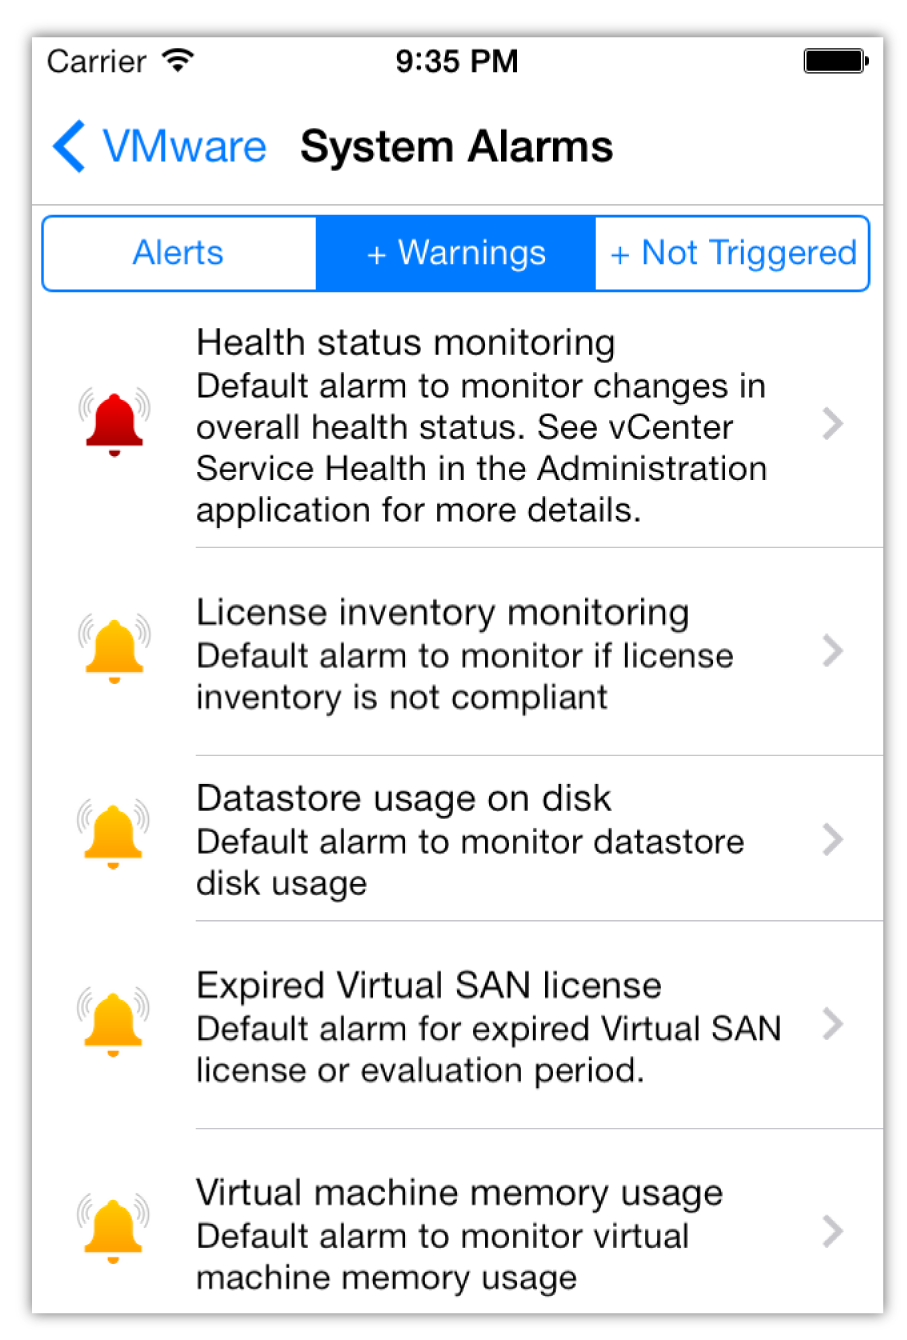
Task: Tap the Datastore usage yellow bell icon
Action: [x=113, y=835]
